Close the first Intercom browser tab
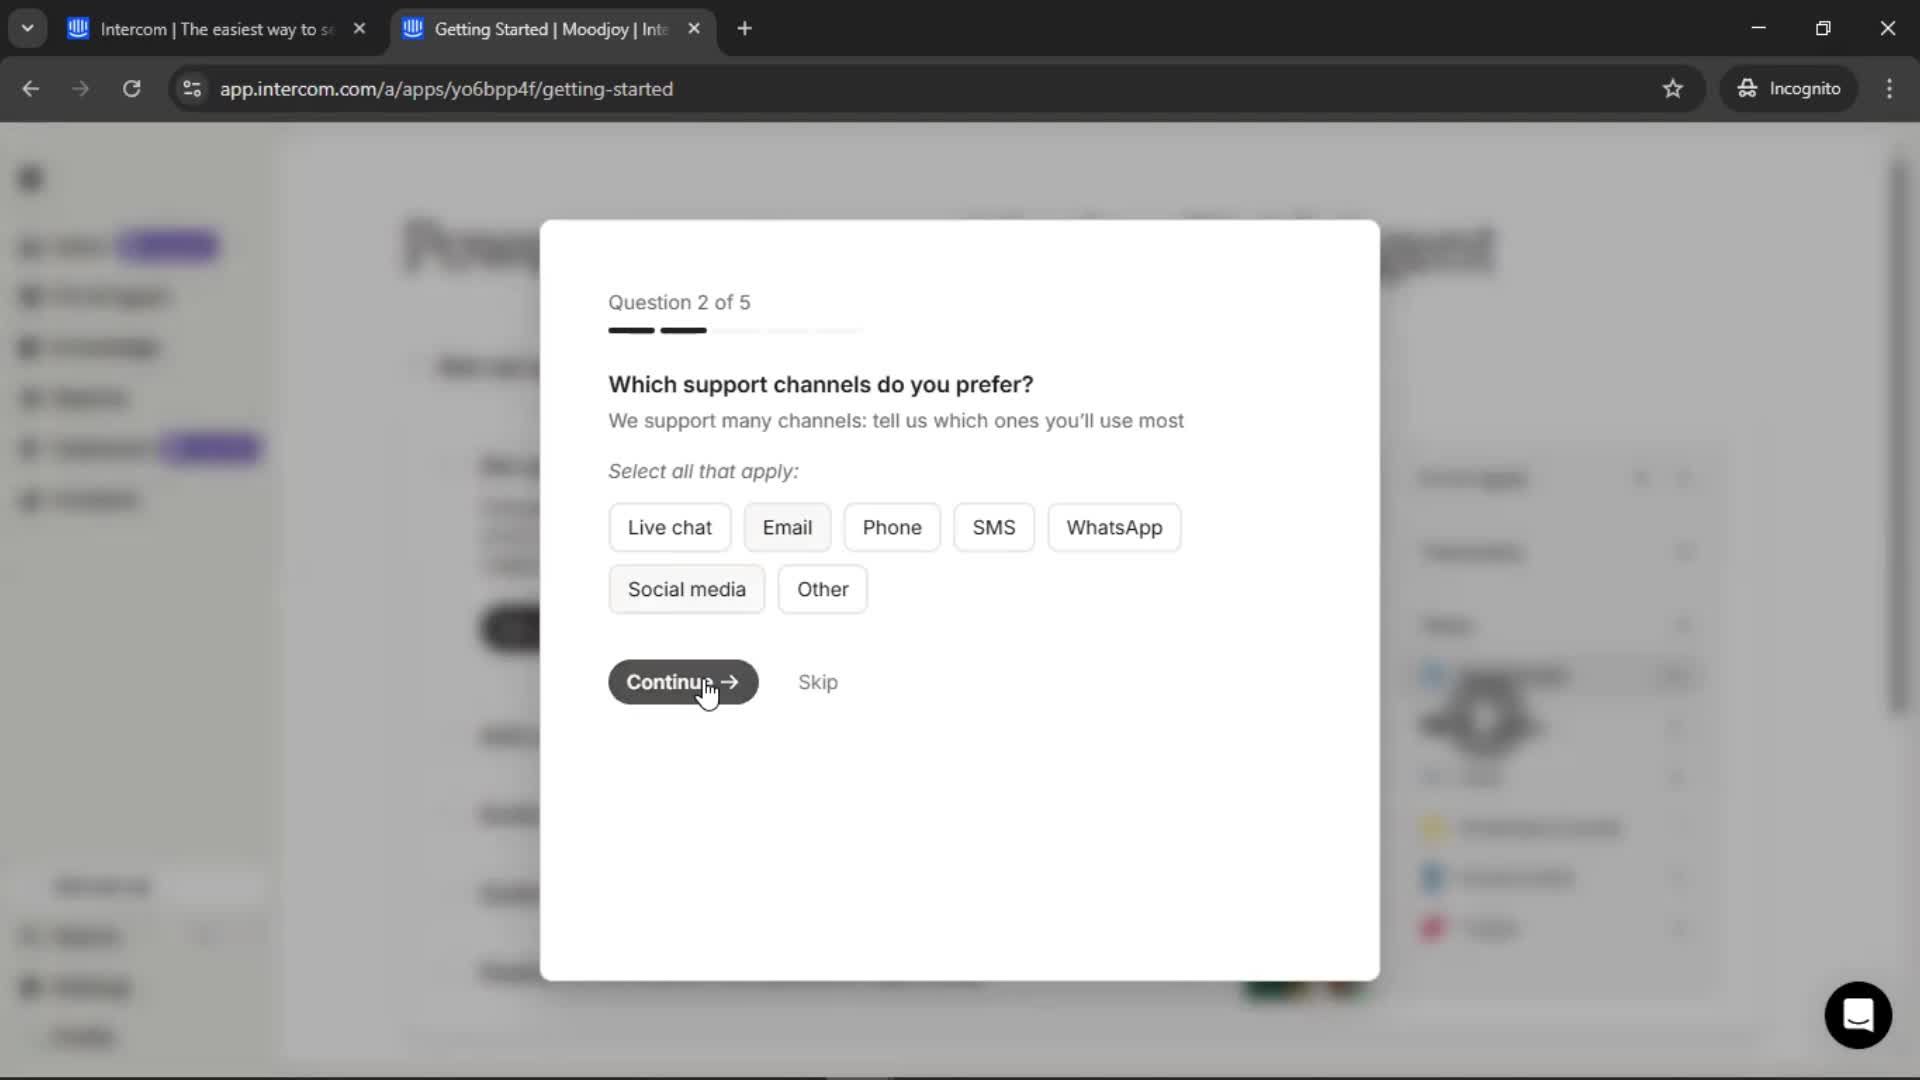Screen dimensions: 1920x1080 [x=359, y=29]
